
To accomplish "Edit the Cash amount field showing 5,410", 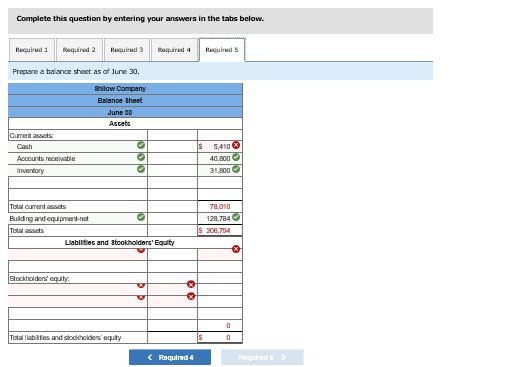I will [x=220, y=147].
